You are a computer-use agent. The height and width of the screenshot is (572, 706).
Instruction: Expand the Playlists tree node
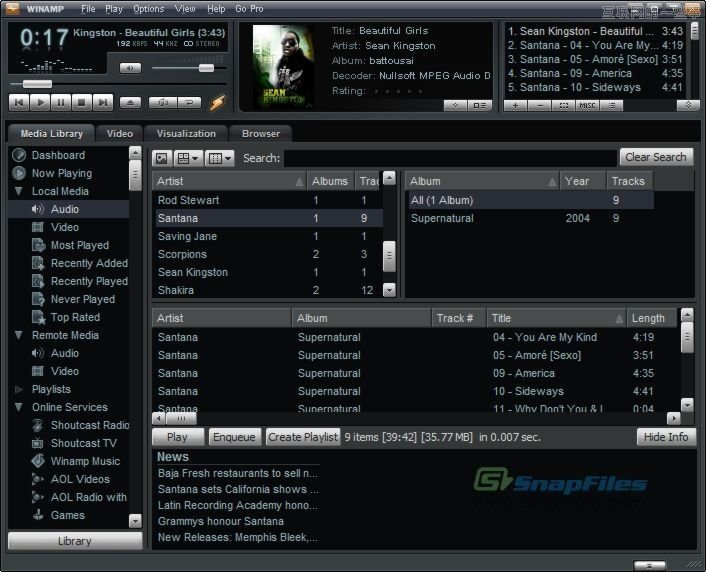tap(19, 389)
